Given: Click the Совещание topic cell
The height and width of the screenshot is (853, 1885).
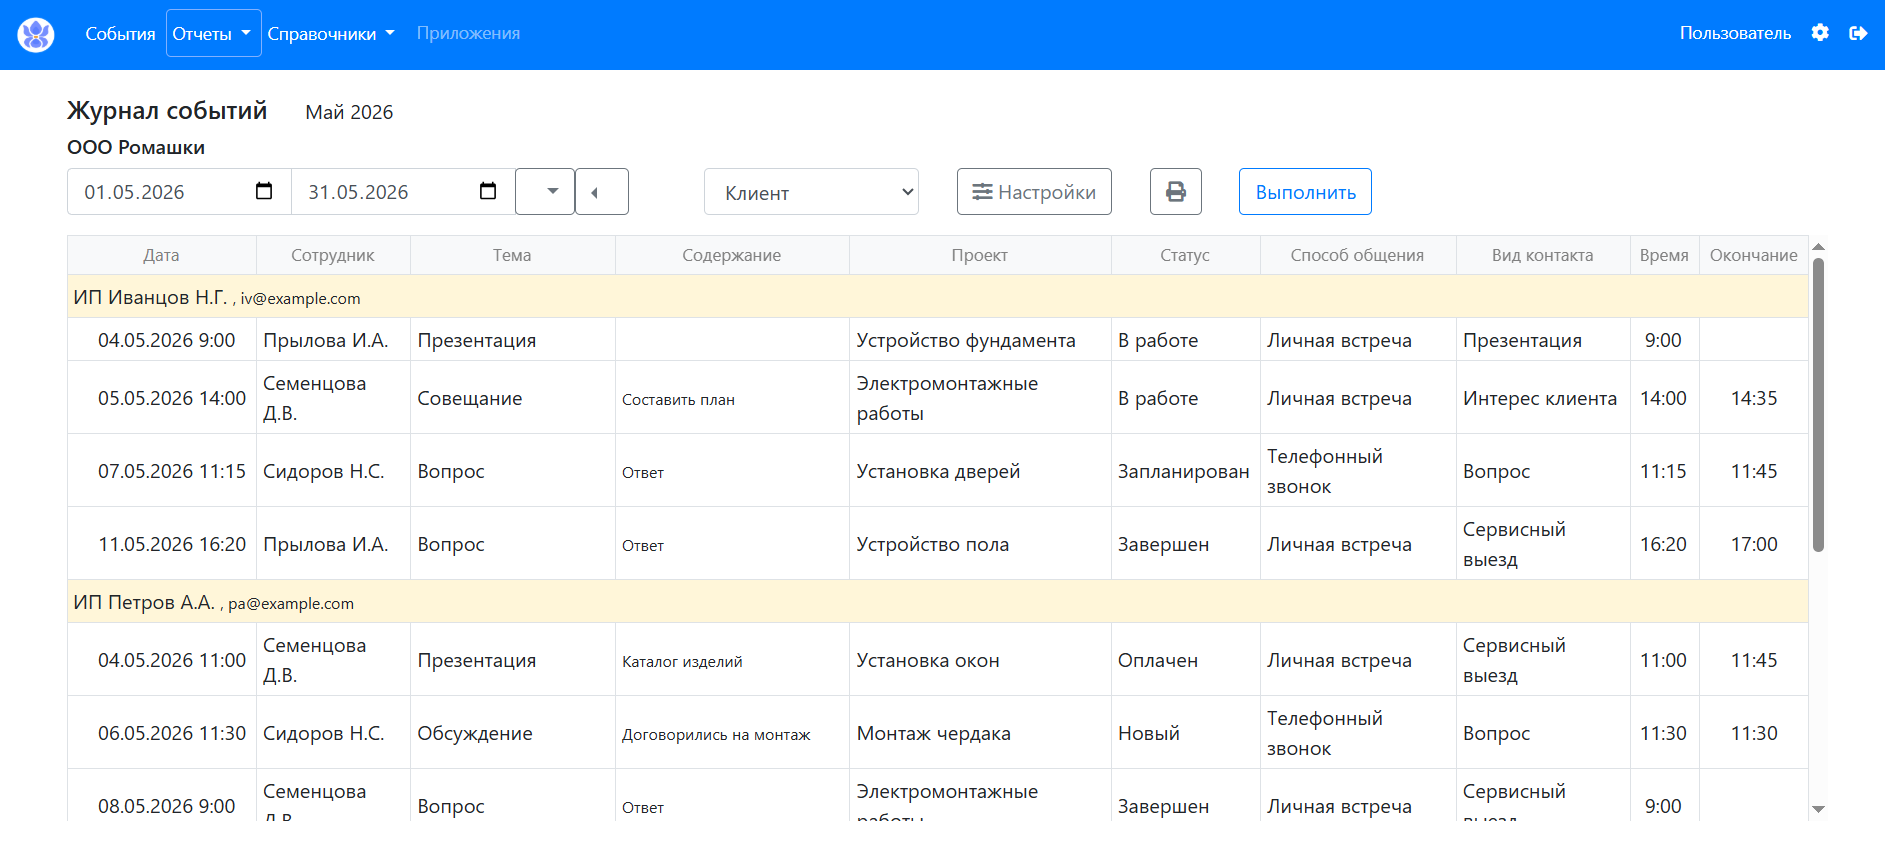Looking at the screenshot, I should click(x=512, y=398).
